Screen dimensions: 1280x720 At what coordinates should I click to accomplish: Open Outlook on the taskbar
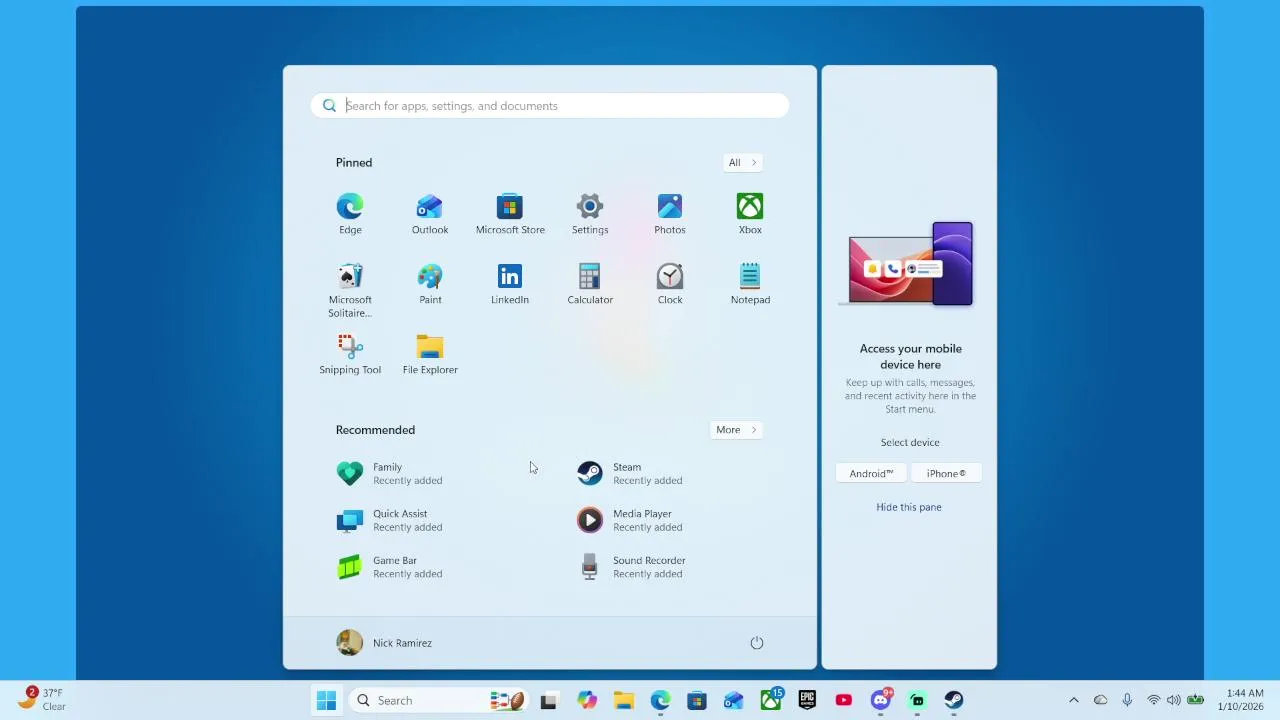(x=734, y=701)
